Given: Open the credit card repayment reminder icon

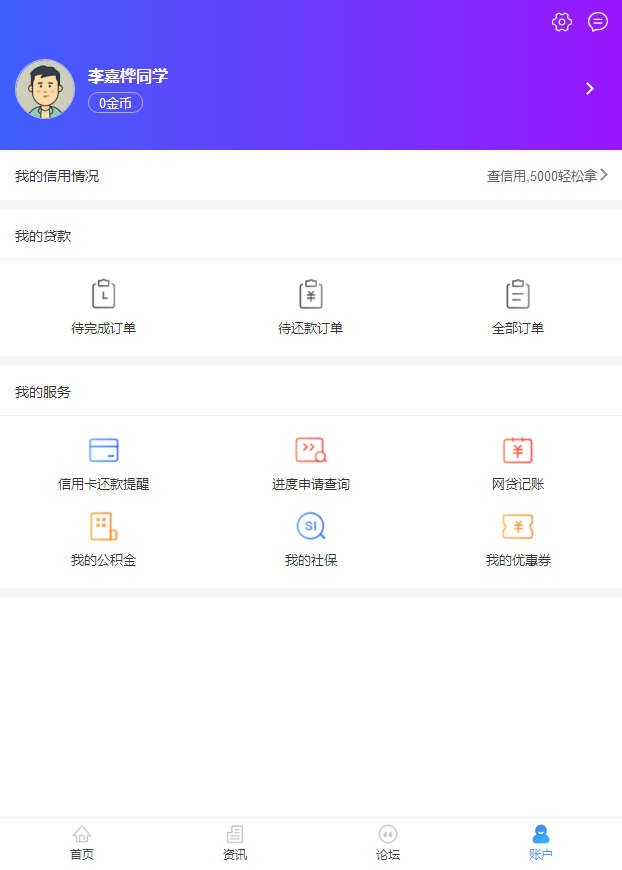Looking at the screenshot, I should 103,450.
